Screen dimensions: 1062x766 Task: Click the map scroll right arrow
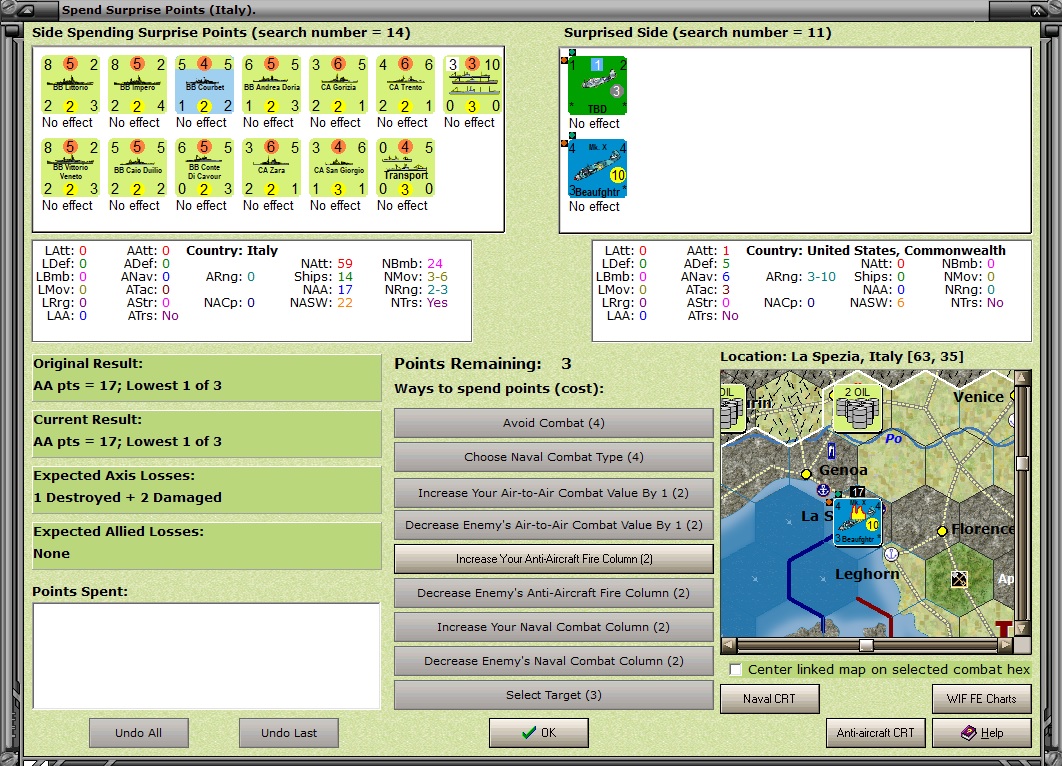1006,645
